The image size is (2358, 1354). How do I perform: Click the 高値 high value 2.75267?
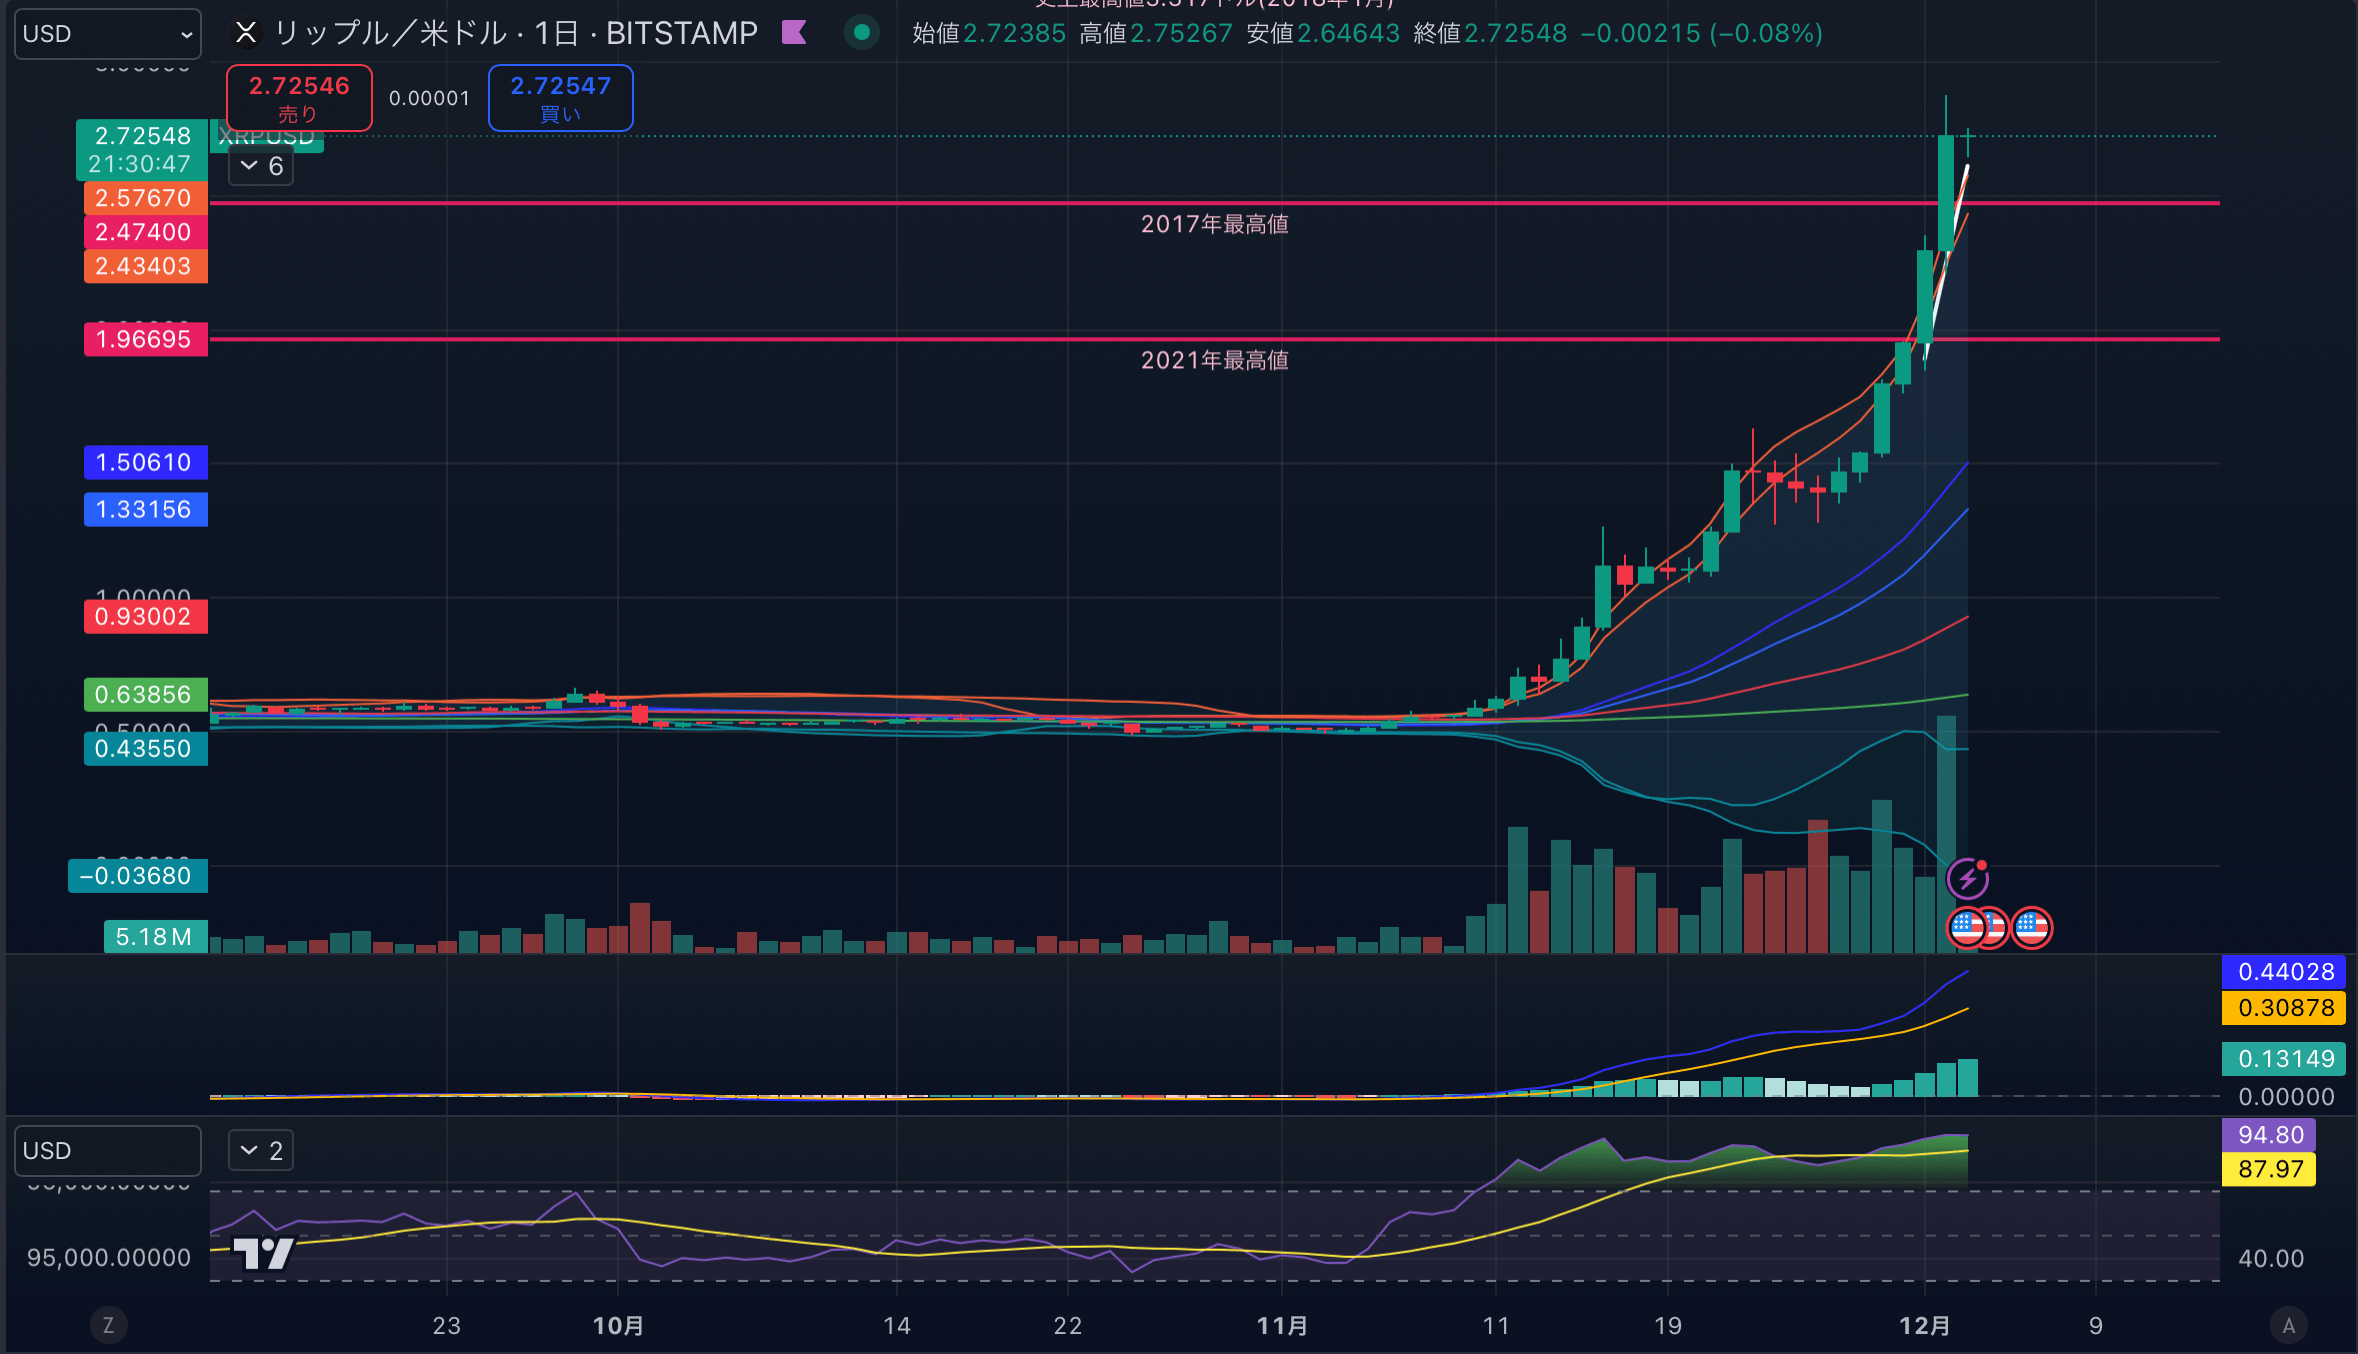click(1181, 33)
